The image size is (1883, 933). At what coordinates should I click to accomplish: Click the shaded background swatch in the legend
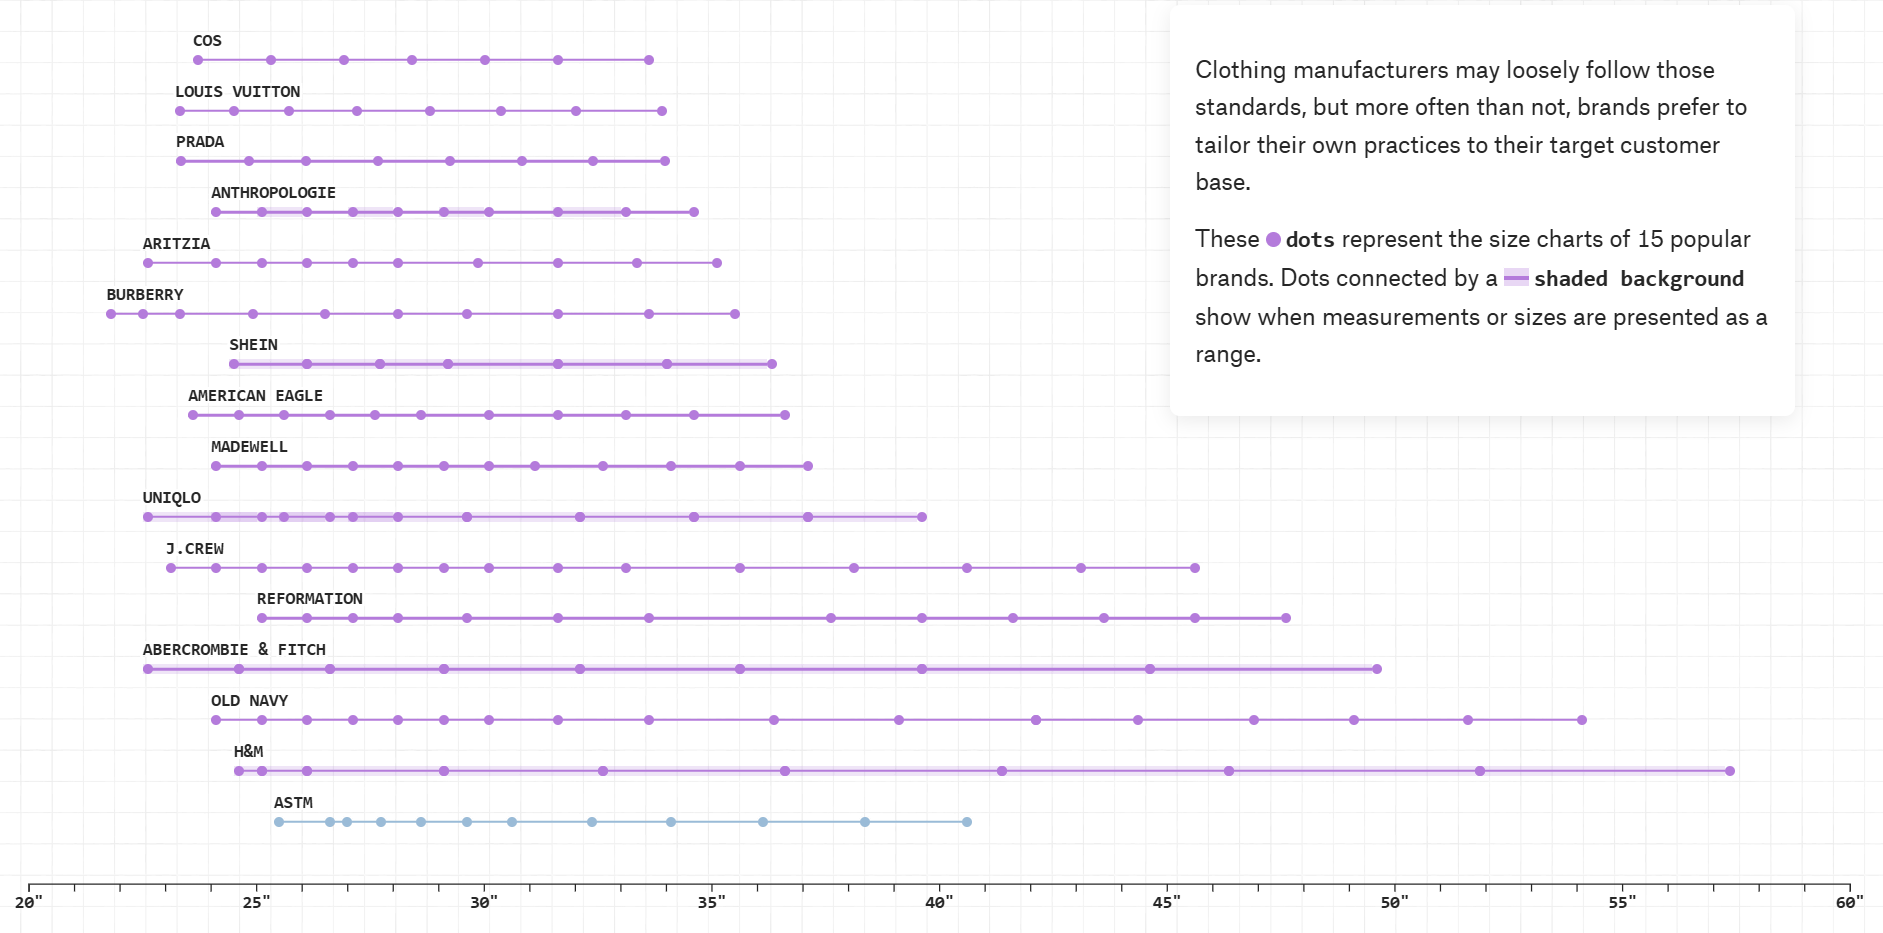(x=1516, y=278)
